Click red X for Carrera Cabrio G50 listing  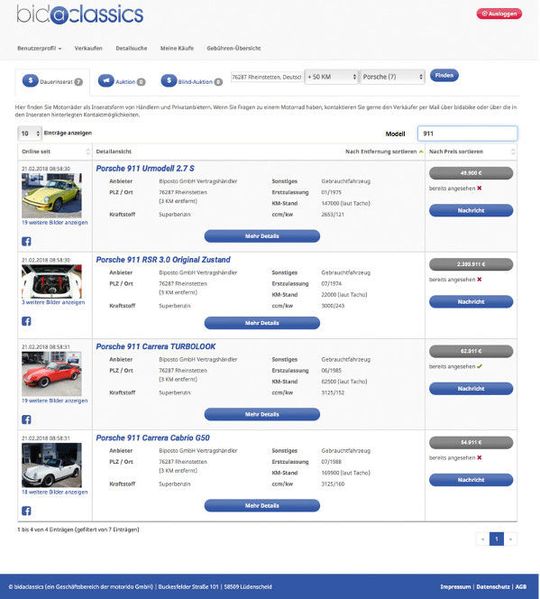(x=479, y=458)
